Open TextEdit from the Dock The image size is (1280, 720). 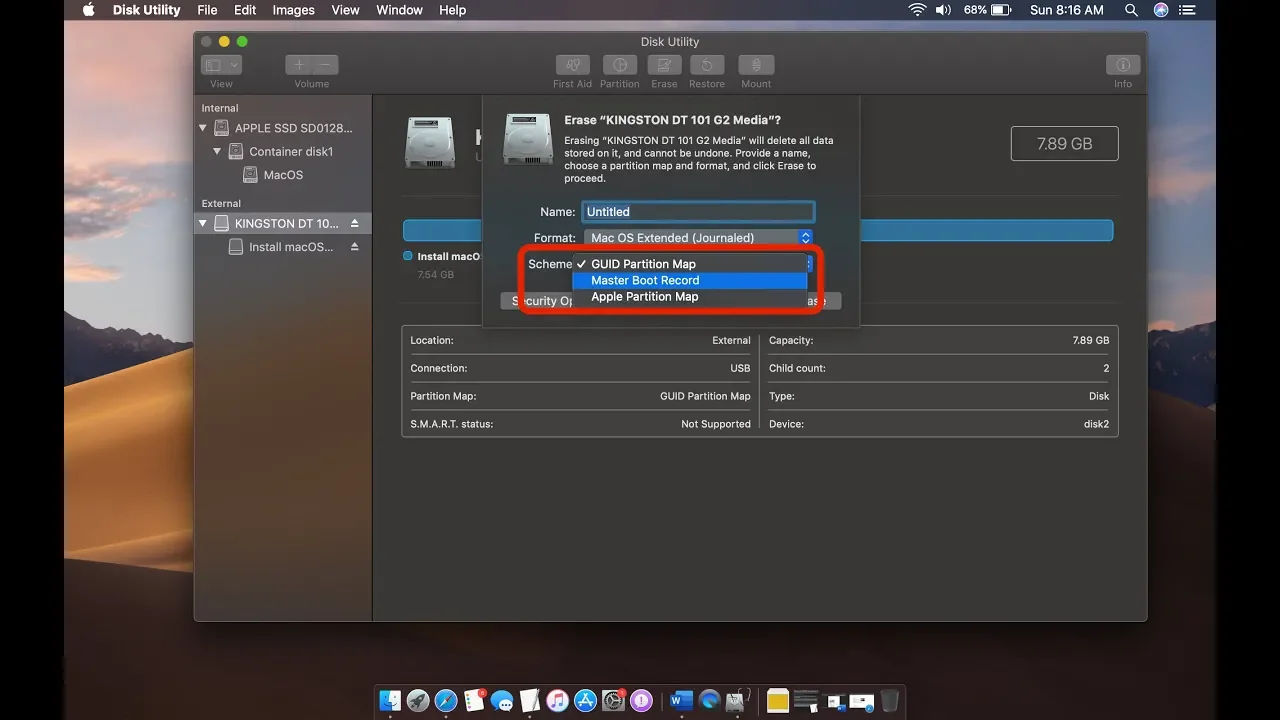click(x=530, y=701)
